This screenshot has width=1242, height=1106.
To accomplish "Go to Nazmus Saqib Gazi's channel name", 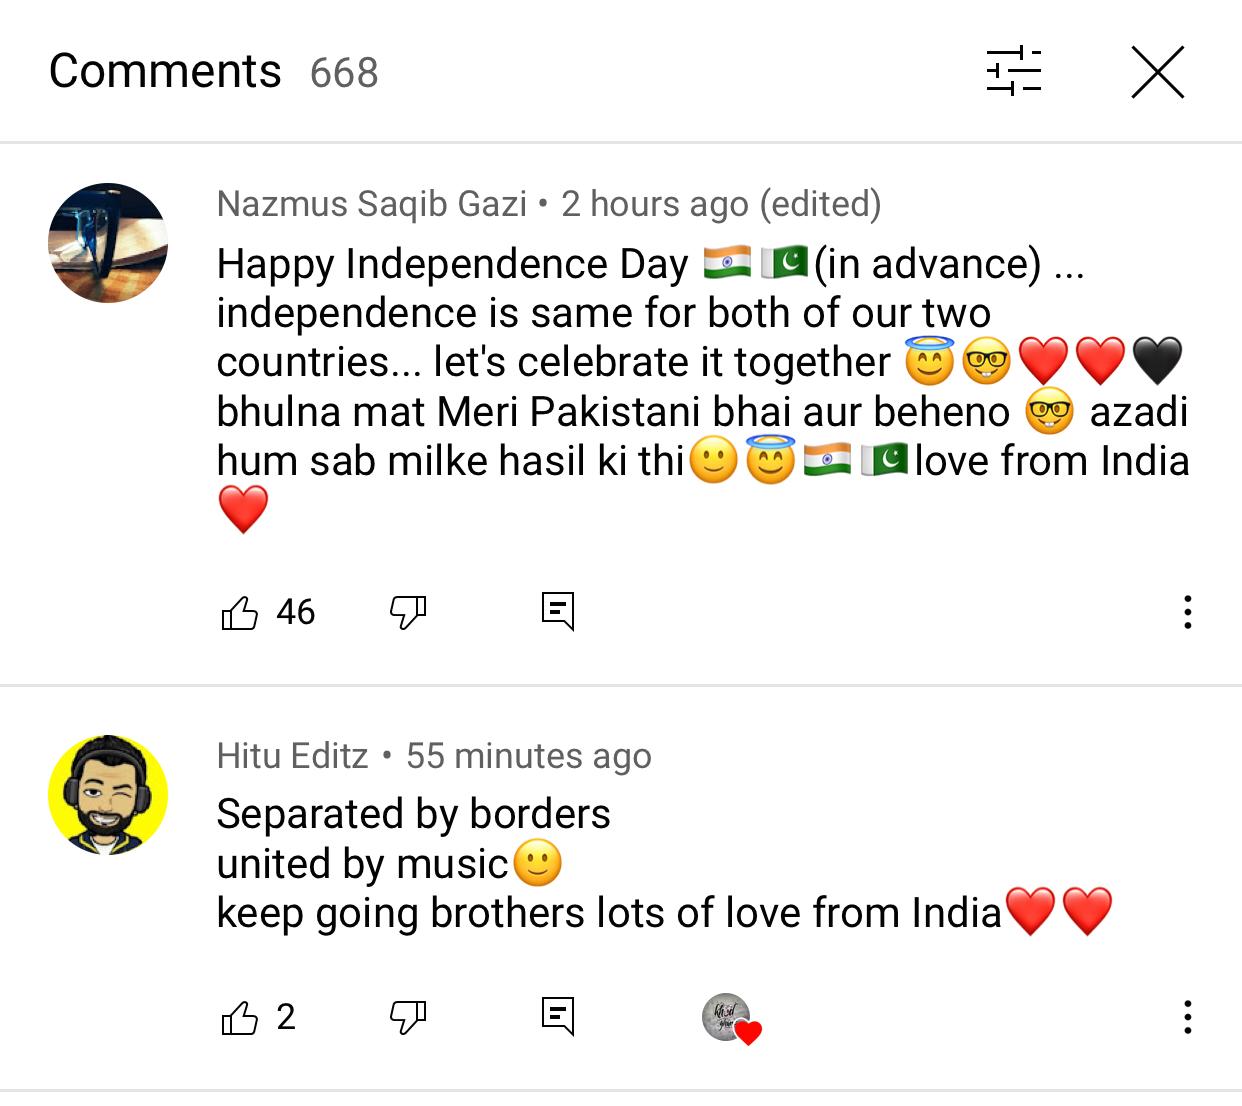I will click(x=371, y=204).
